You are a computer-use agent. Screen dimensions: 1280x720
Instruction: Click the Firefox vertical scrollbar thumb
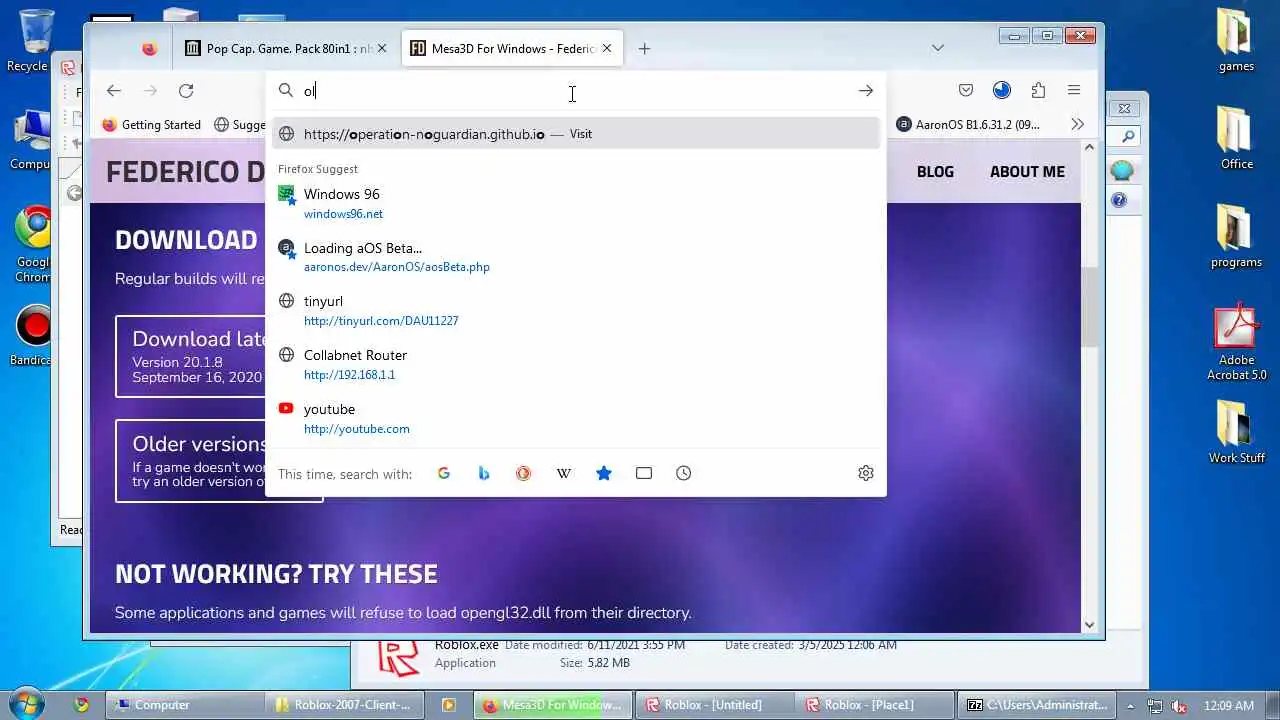pos(1089,308)
